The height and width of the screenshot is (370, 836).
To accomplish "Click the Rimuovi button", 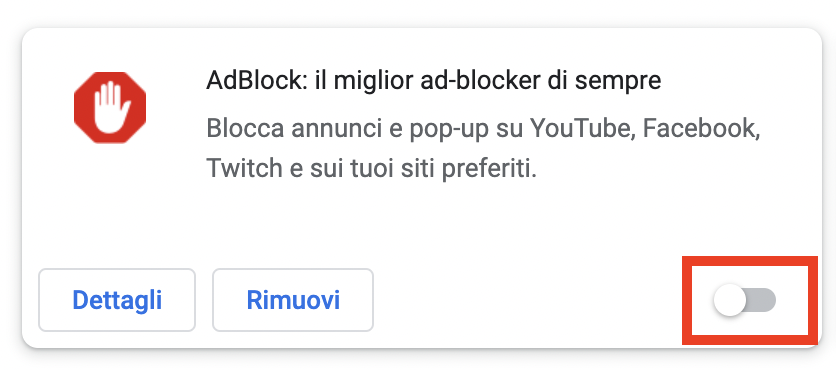I will pos(293,300).
